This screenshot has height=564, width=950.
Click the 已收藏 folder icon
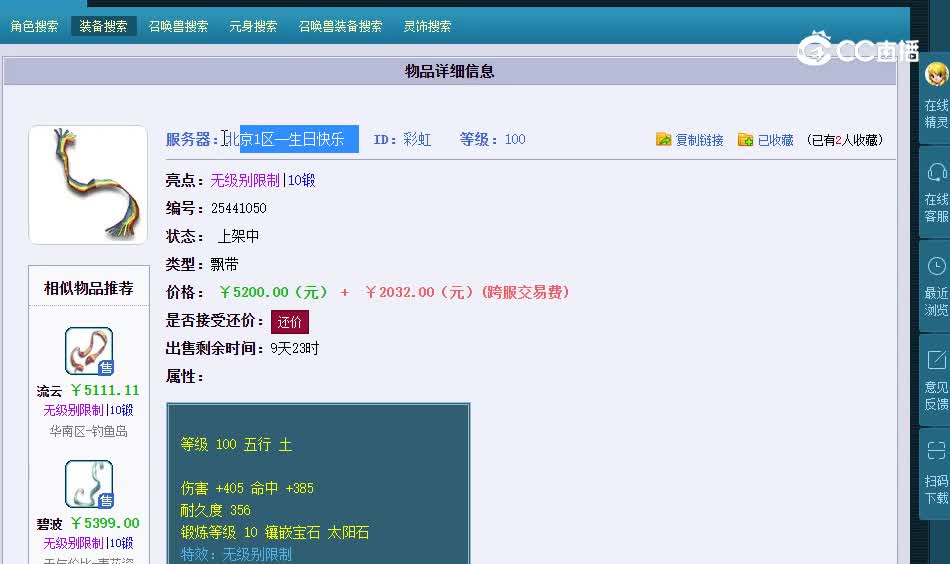click(x=745, y=139)
